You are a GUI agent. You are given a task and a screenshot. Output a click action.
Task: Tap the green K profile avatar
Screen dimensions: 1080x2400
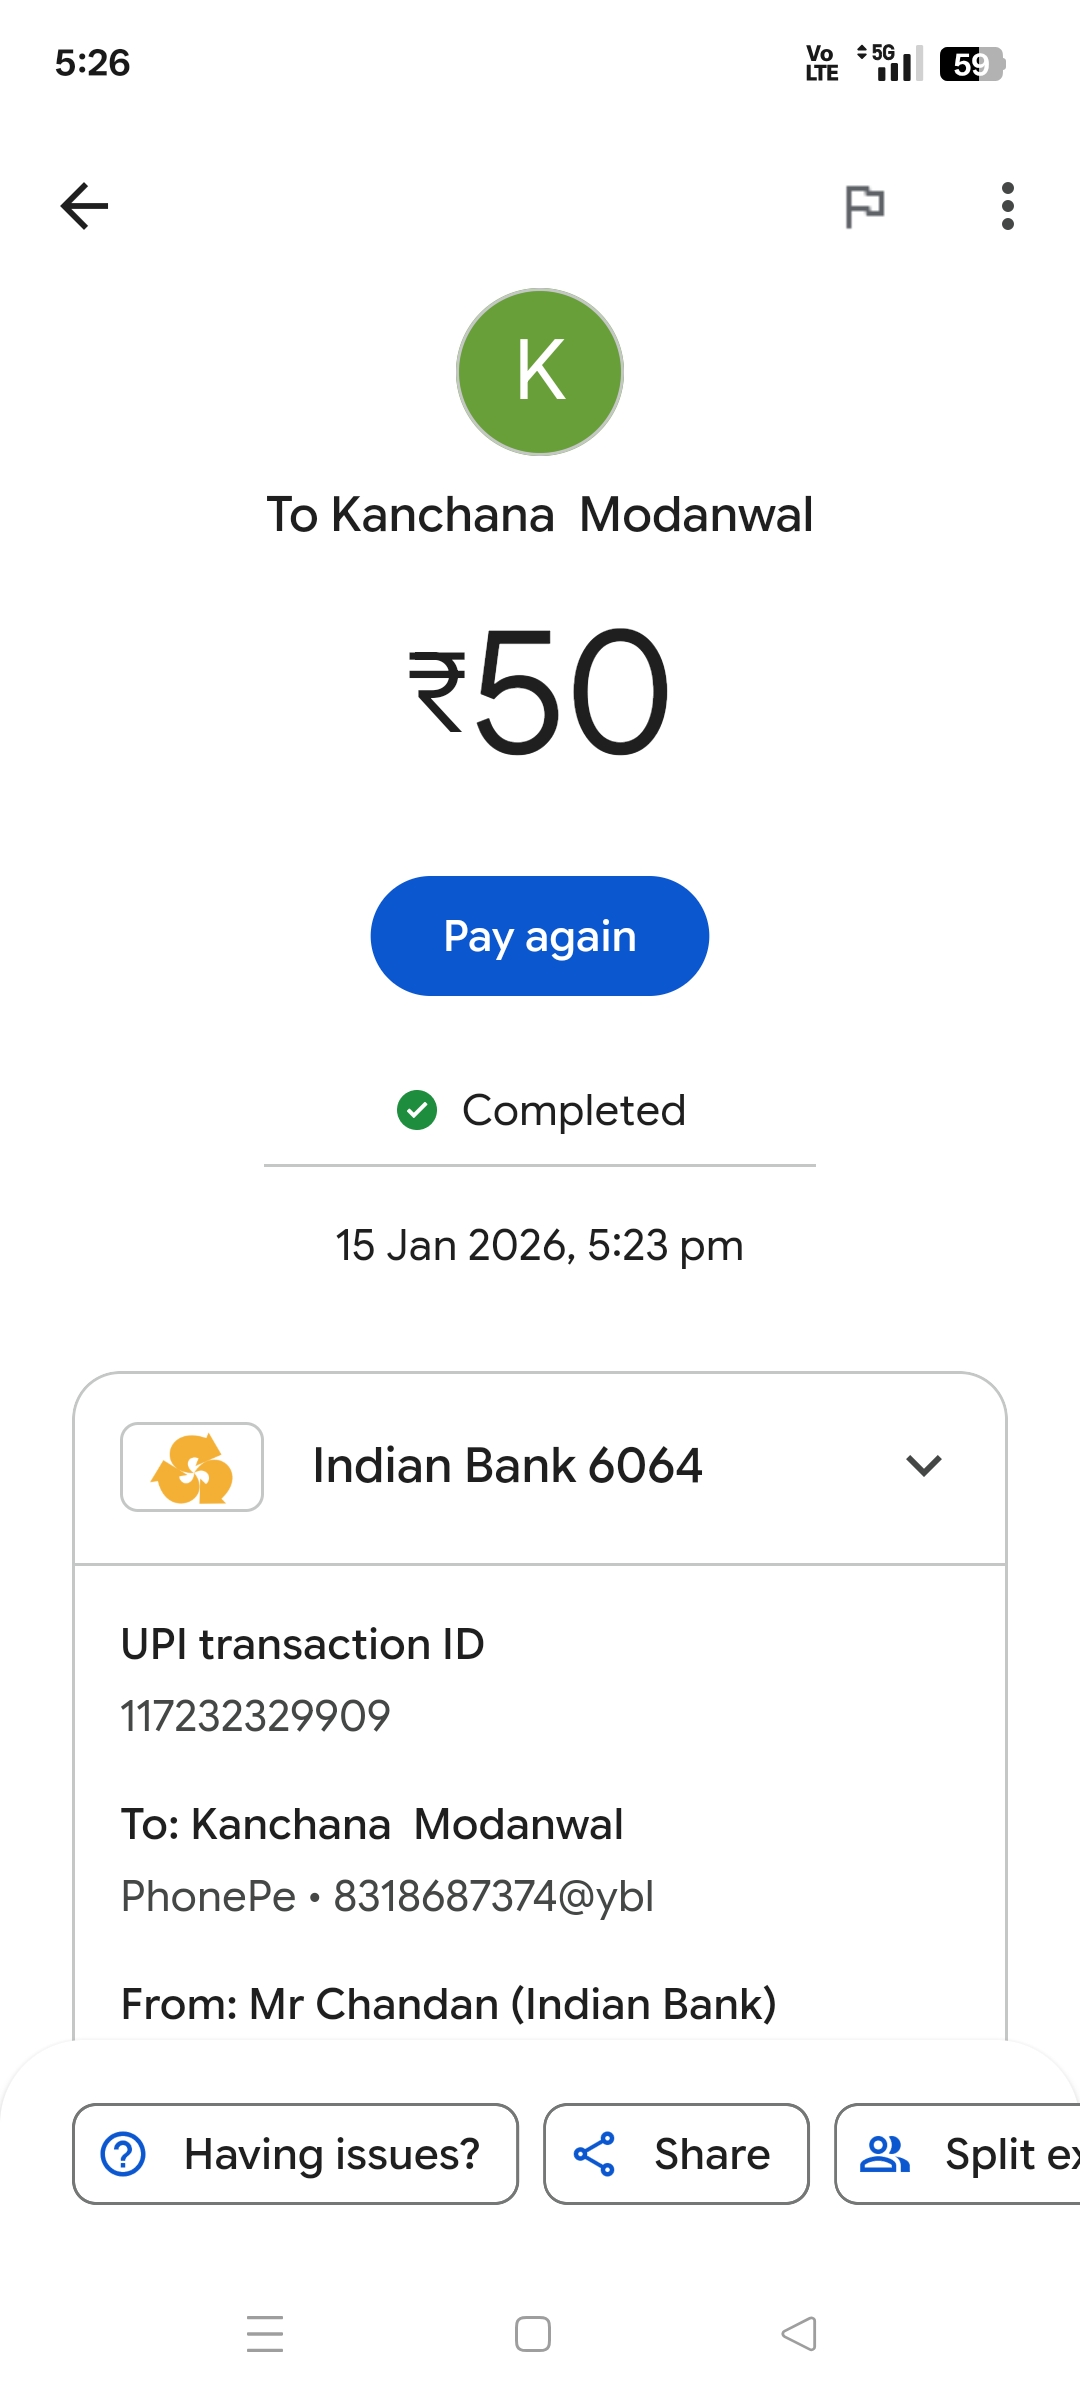click(540, 372)
